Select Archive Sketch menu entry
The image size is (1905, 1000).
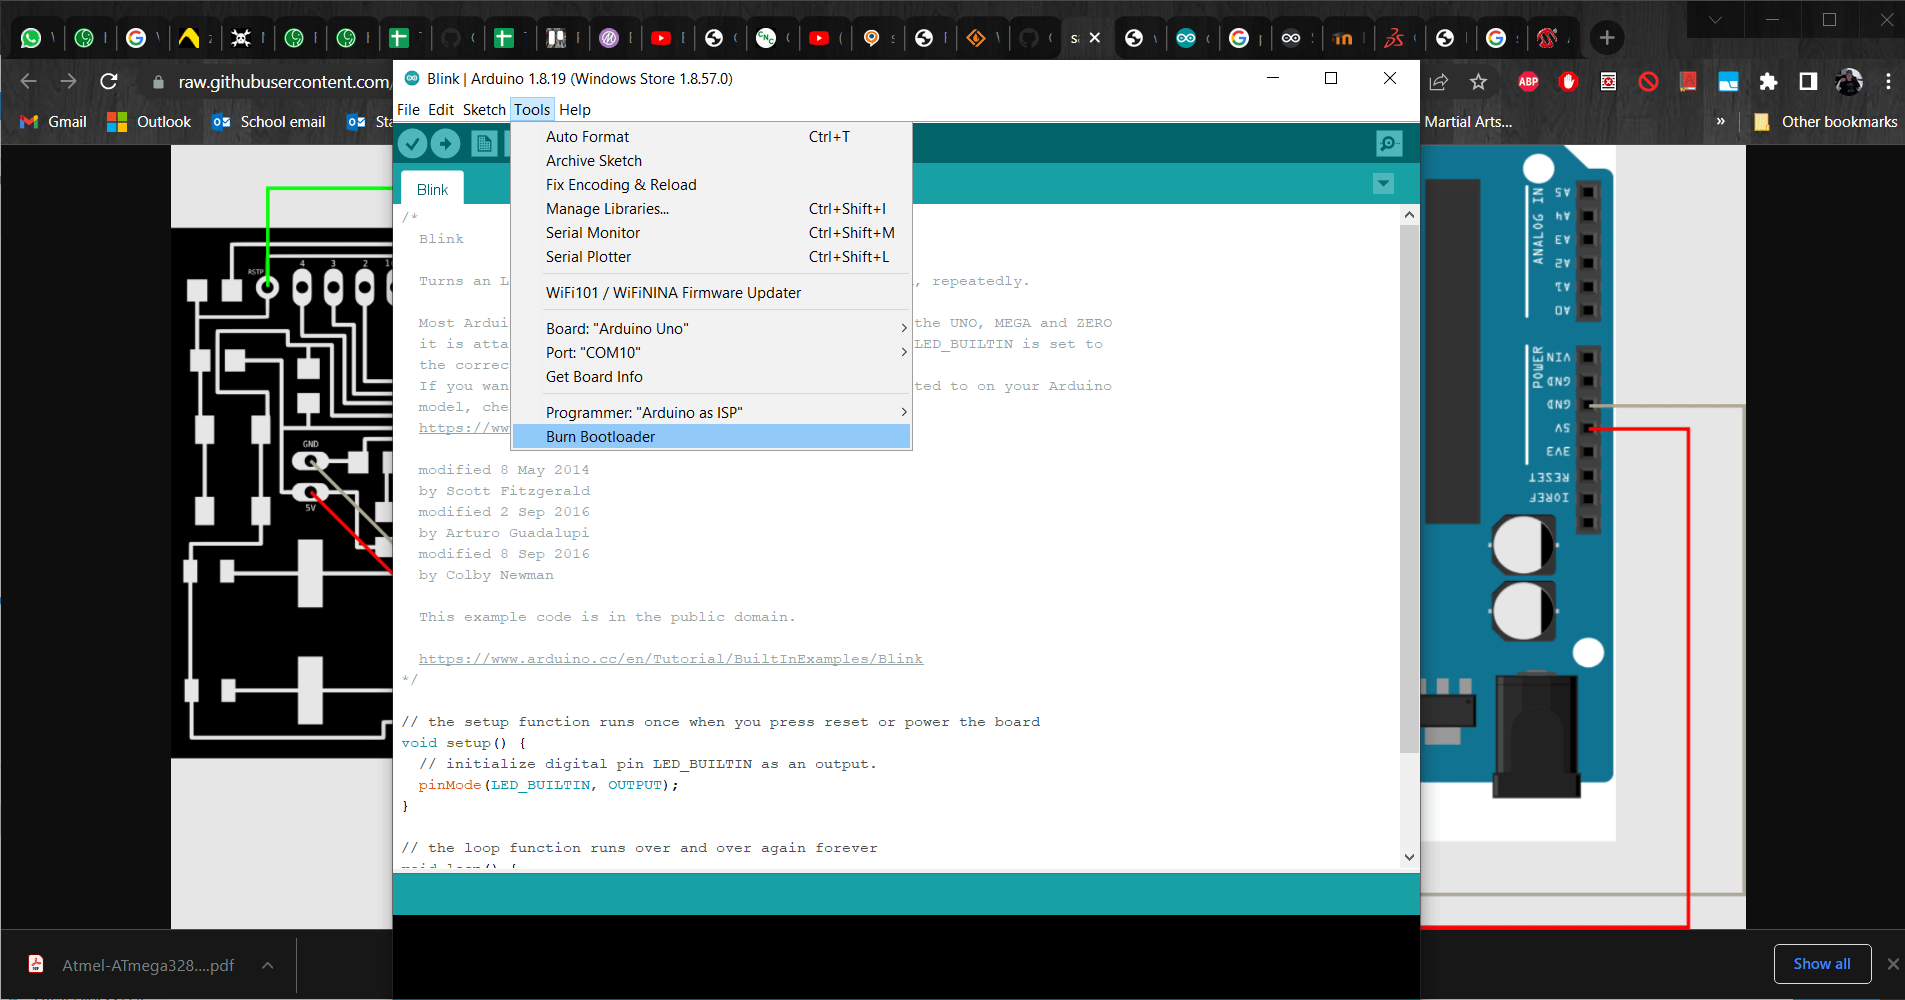point(711,161)
